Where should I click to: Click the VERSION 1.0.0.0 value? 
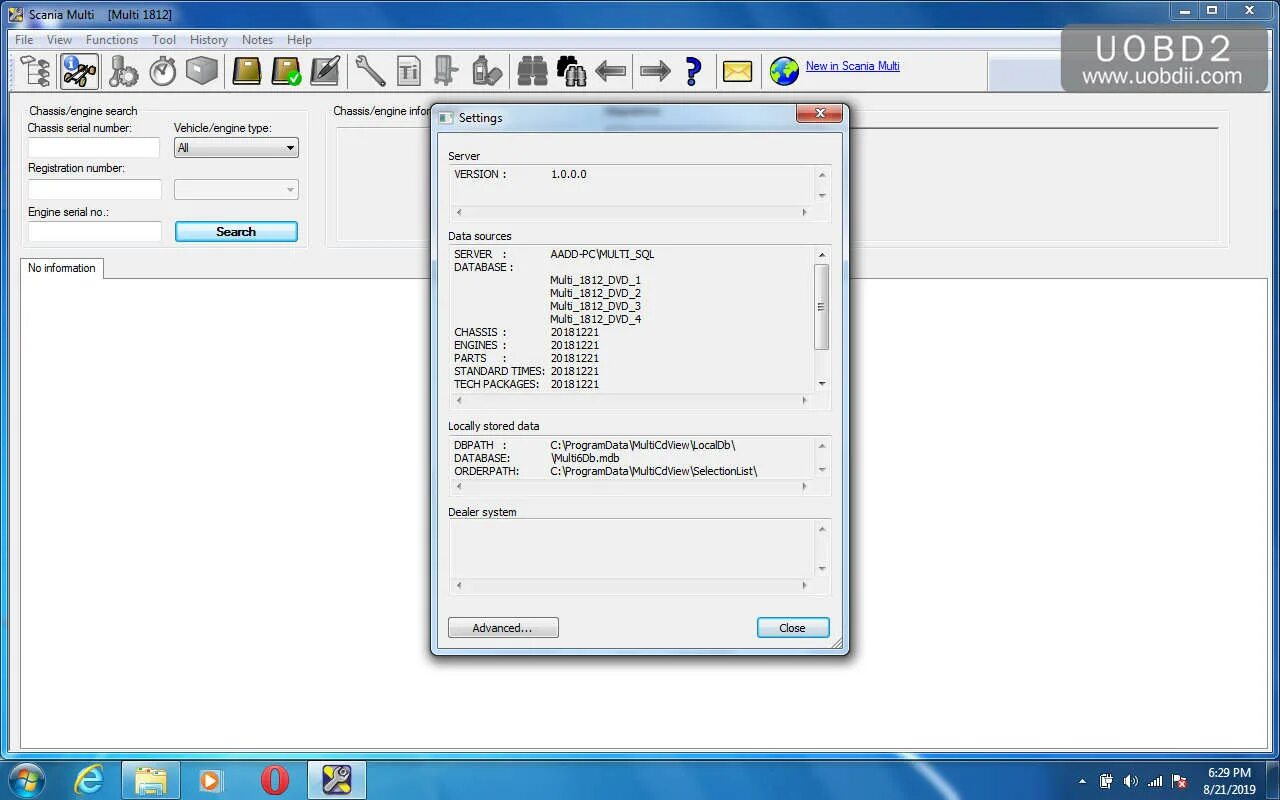click(568, 174)
